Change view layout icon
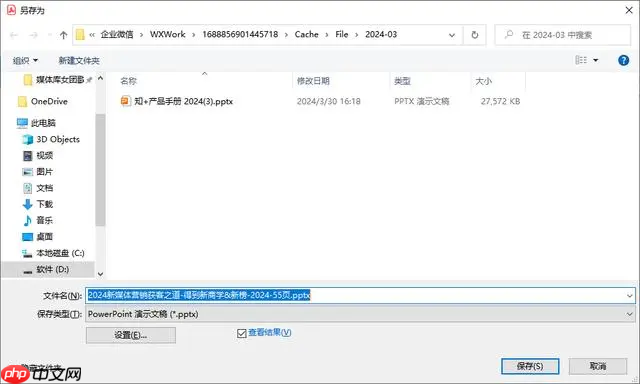 (x=581, y=60)
